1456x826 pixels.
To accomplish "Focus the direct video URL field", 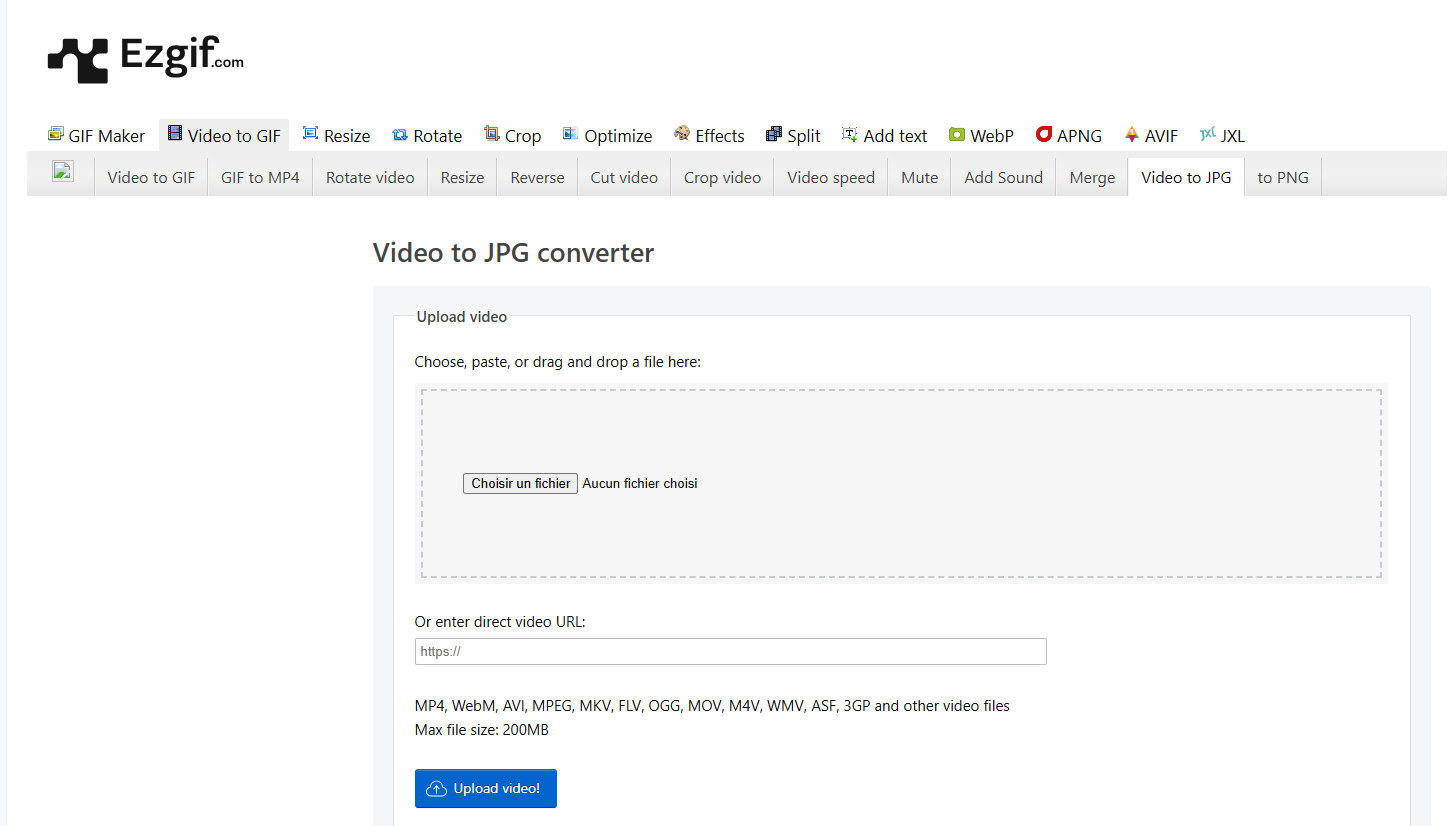I will (x=730, y=652).
